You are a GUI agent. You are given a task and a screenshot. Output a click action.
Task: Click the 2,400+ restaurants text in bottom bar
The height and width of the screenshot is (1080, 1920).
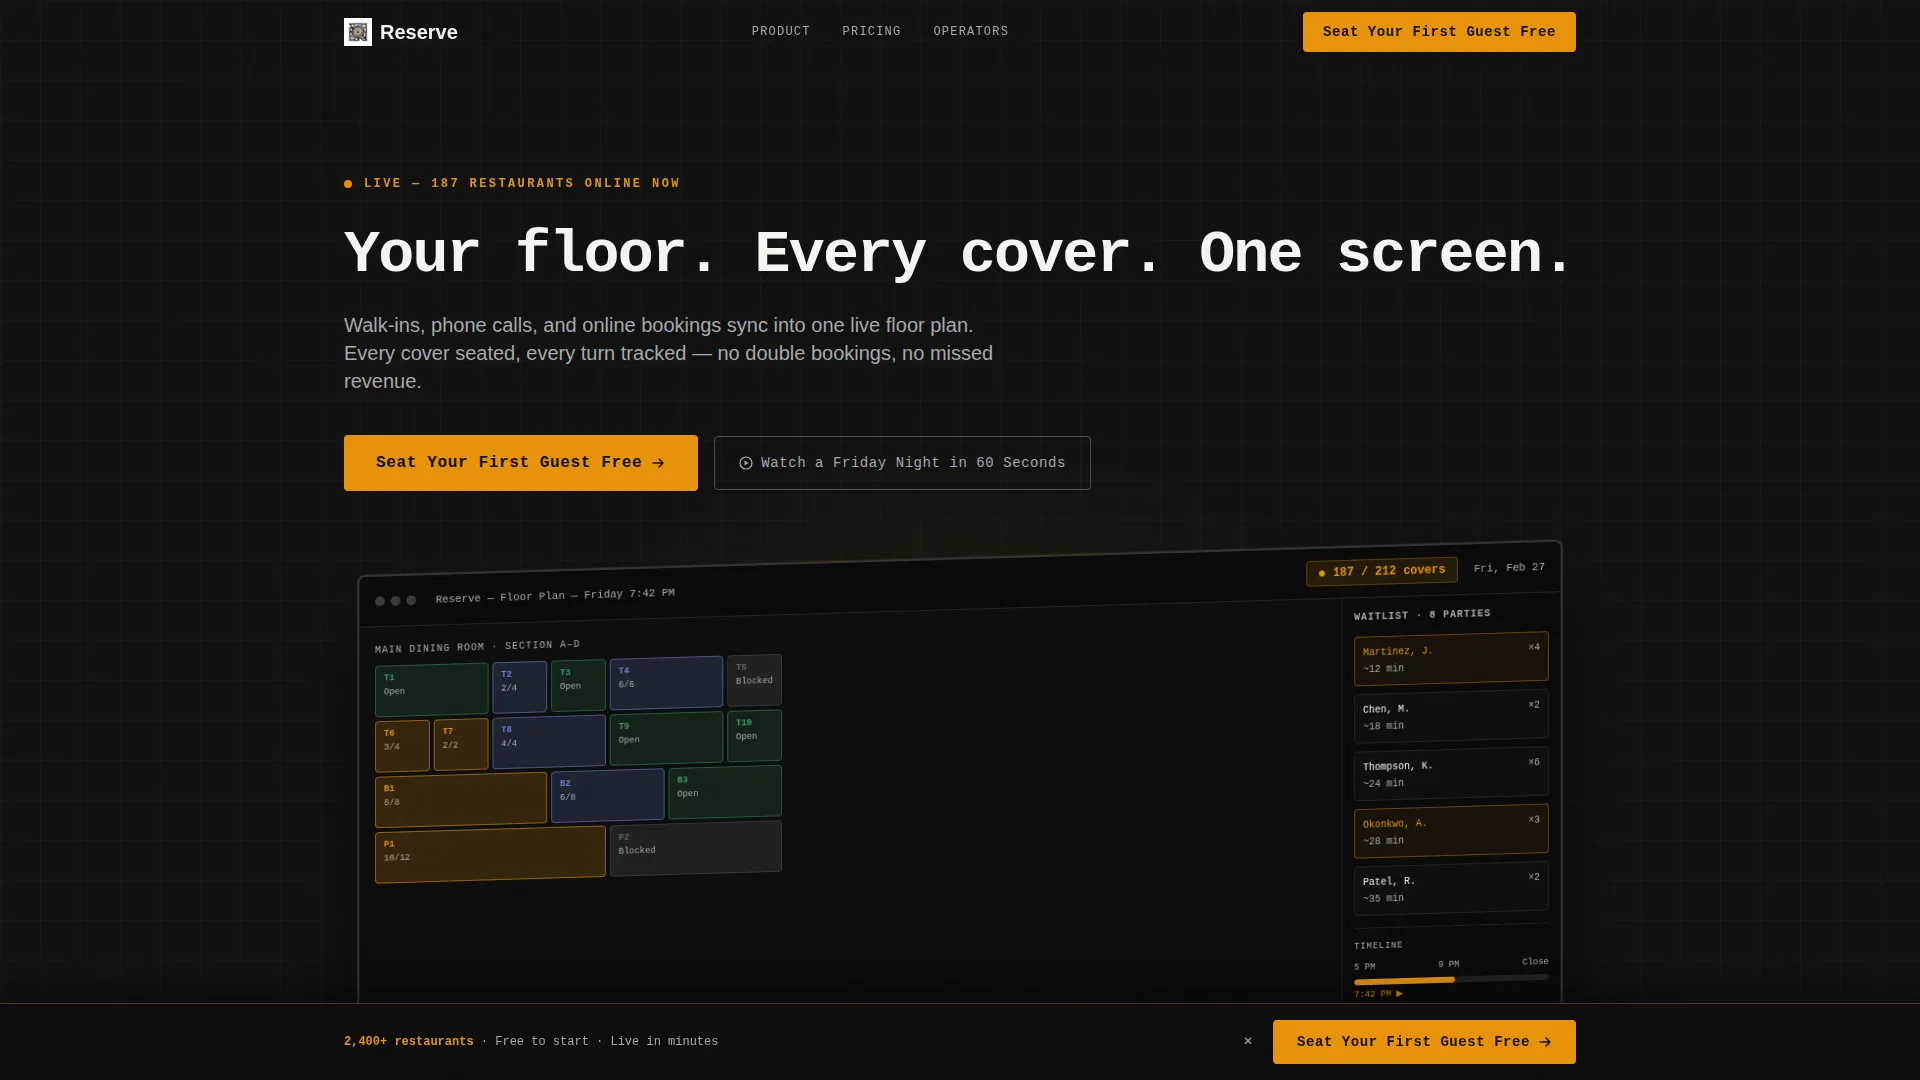409,1042
